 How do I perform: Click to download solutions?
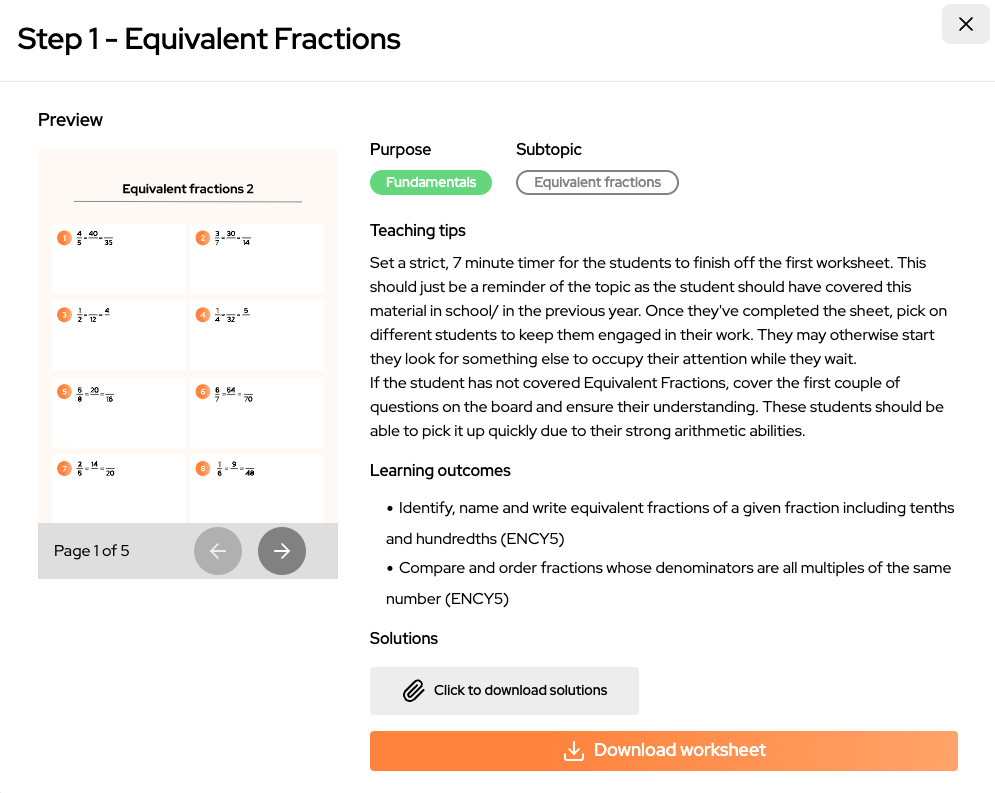(504, 690)
